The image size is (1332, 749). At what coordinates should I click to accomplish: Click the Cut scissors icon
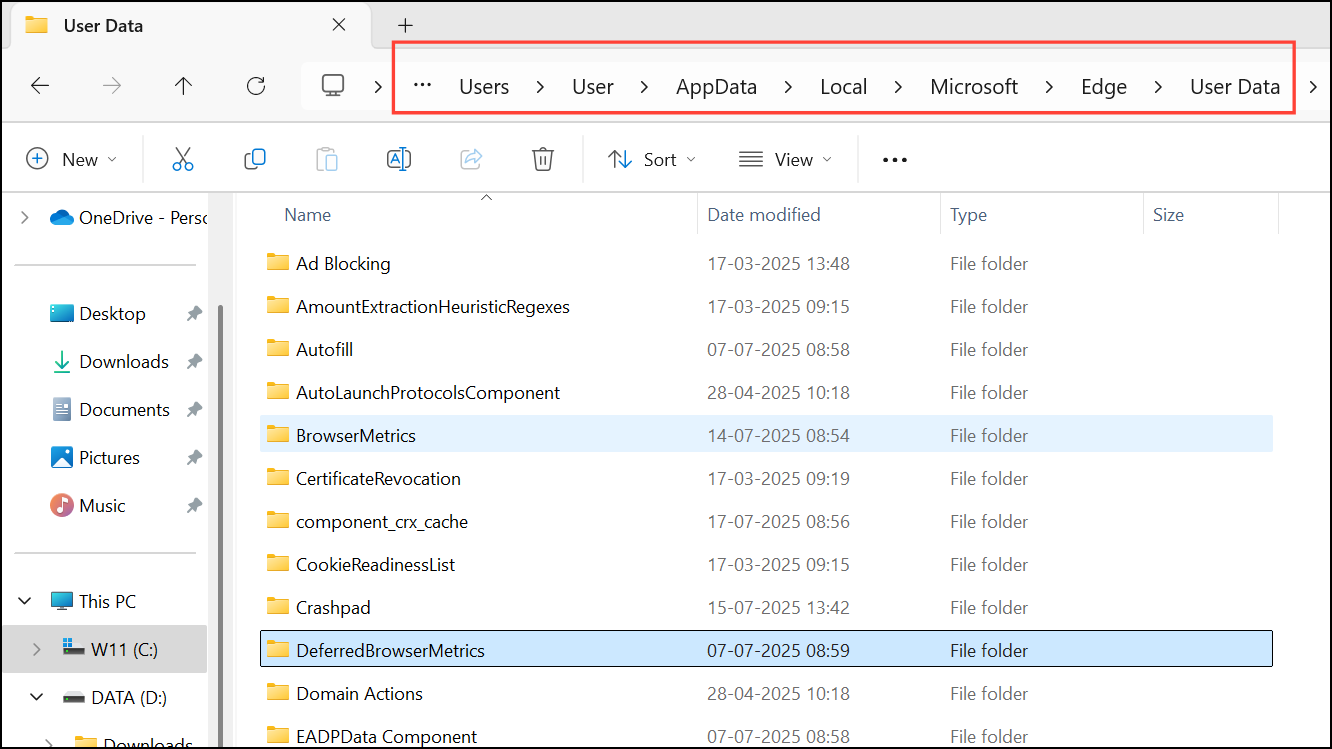[x=182, y=159]
